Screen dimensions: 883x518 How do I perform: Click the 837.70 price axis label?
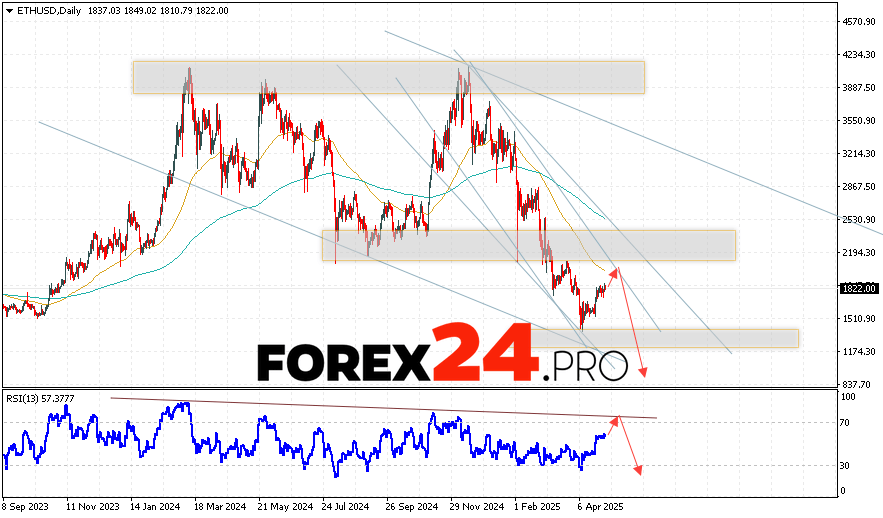click(856, 384)
